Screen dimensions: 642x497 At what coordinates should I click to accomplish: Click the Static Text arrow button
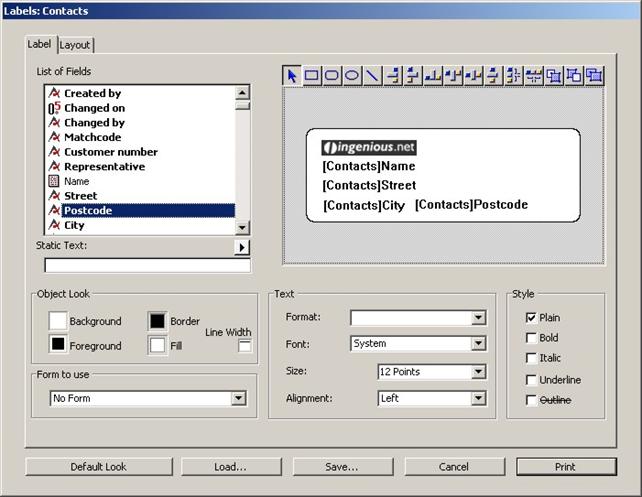tap(243, 247)
